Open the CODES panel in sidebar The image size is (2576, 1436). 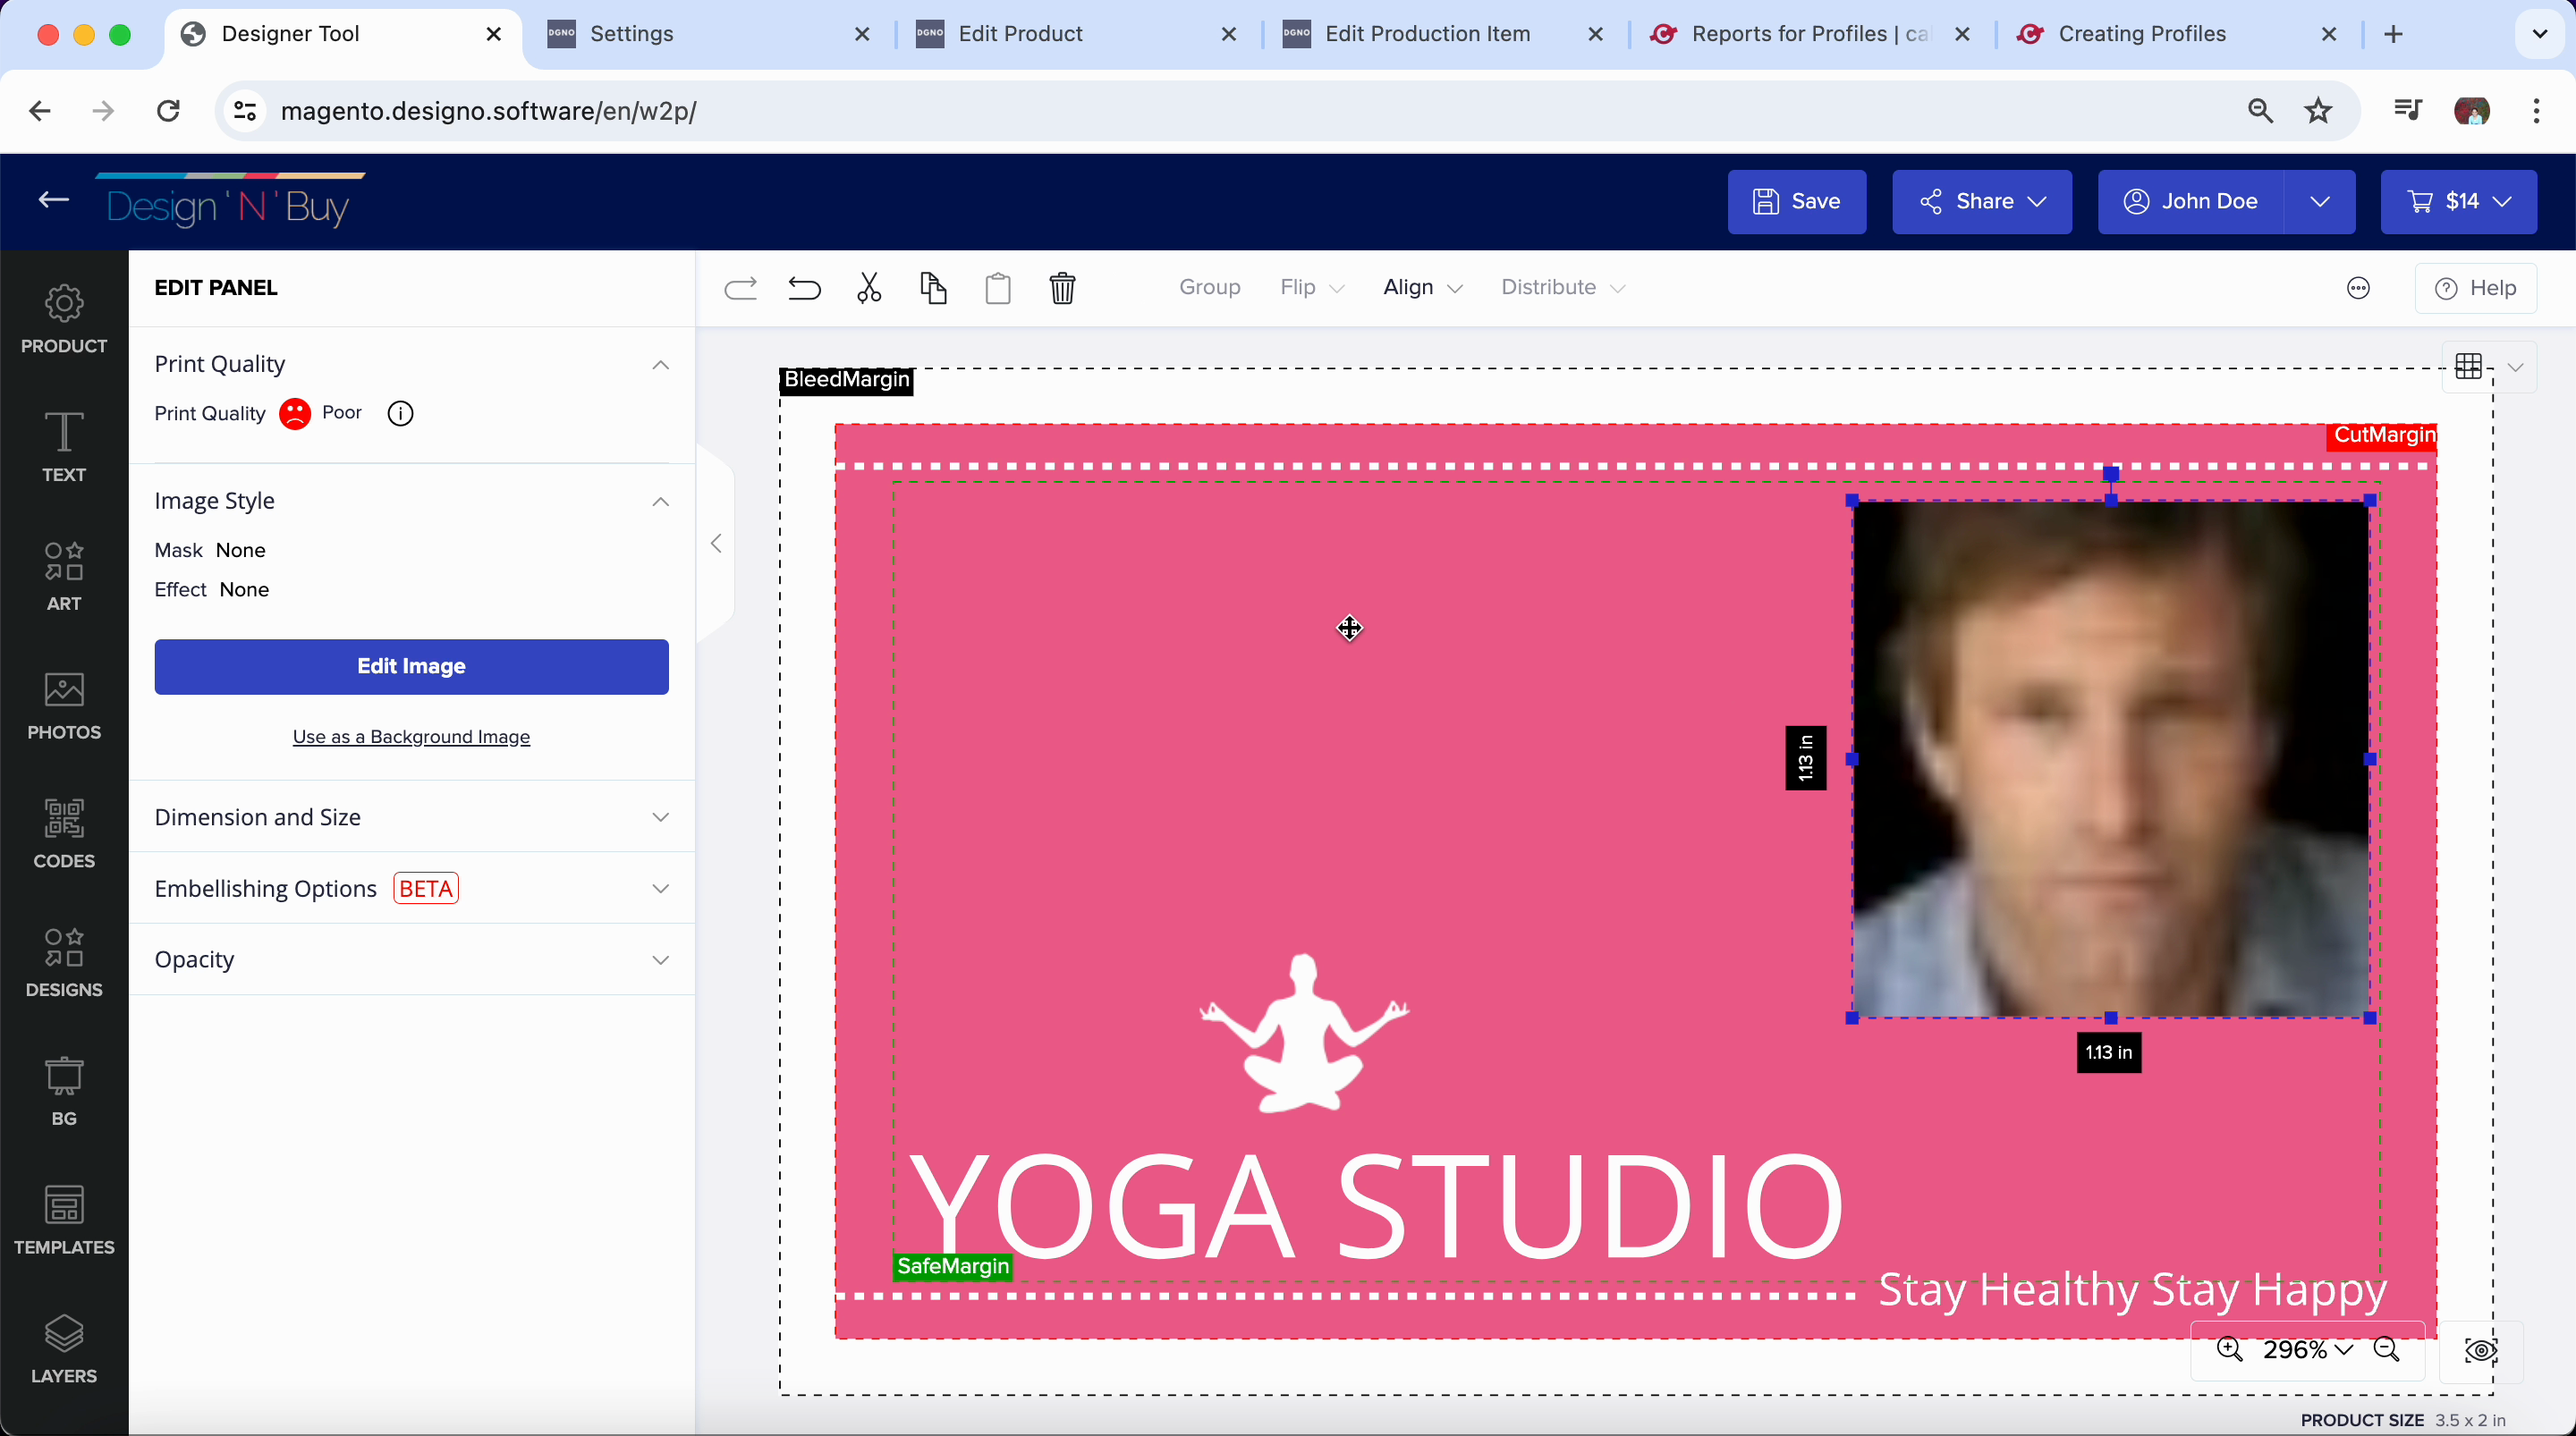[64, 833]
